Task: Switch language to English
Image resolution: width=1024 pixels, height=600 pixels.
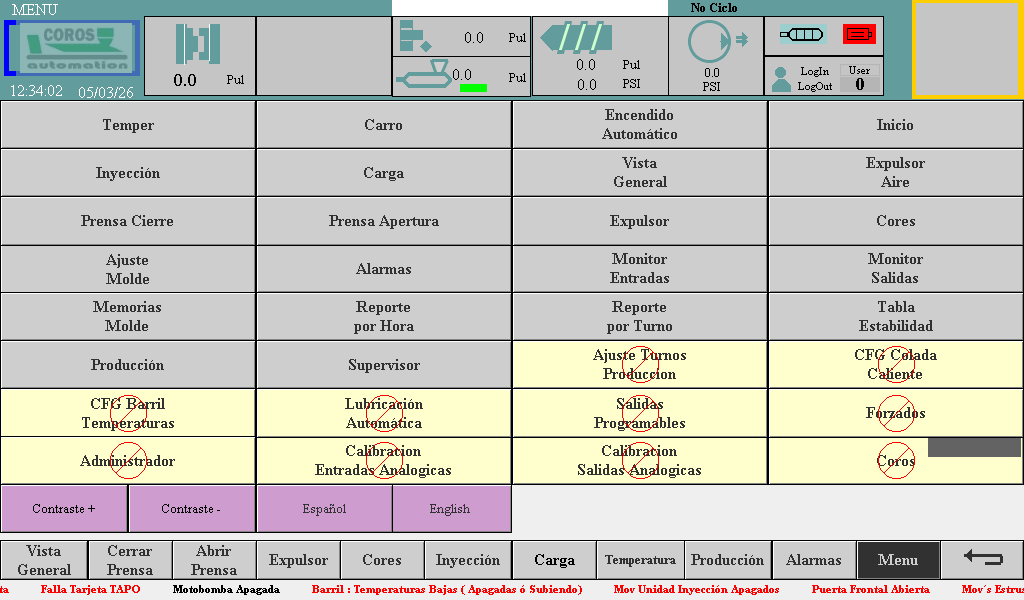Action: (x=450, y=509)
